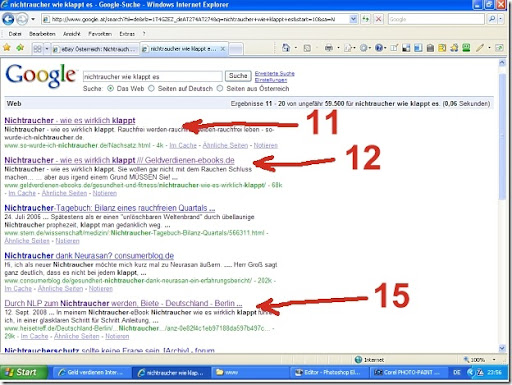This screenshot has width=512, height=385.
Task: Click the browser Back arrow button
Action: pyautogui.click(x=8, y=19)
